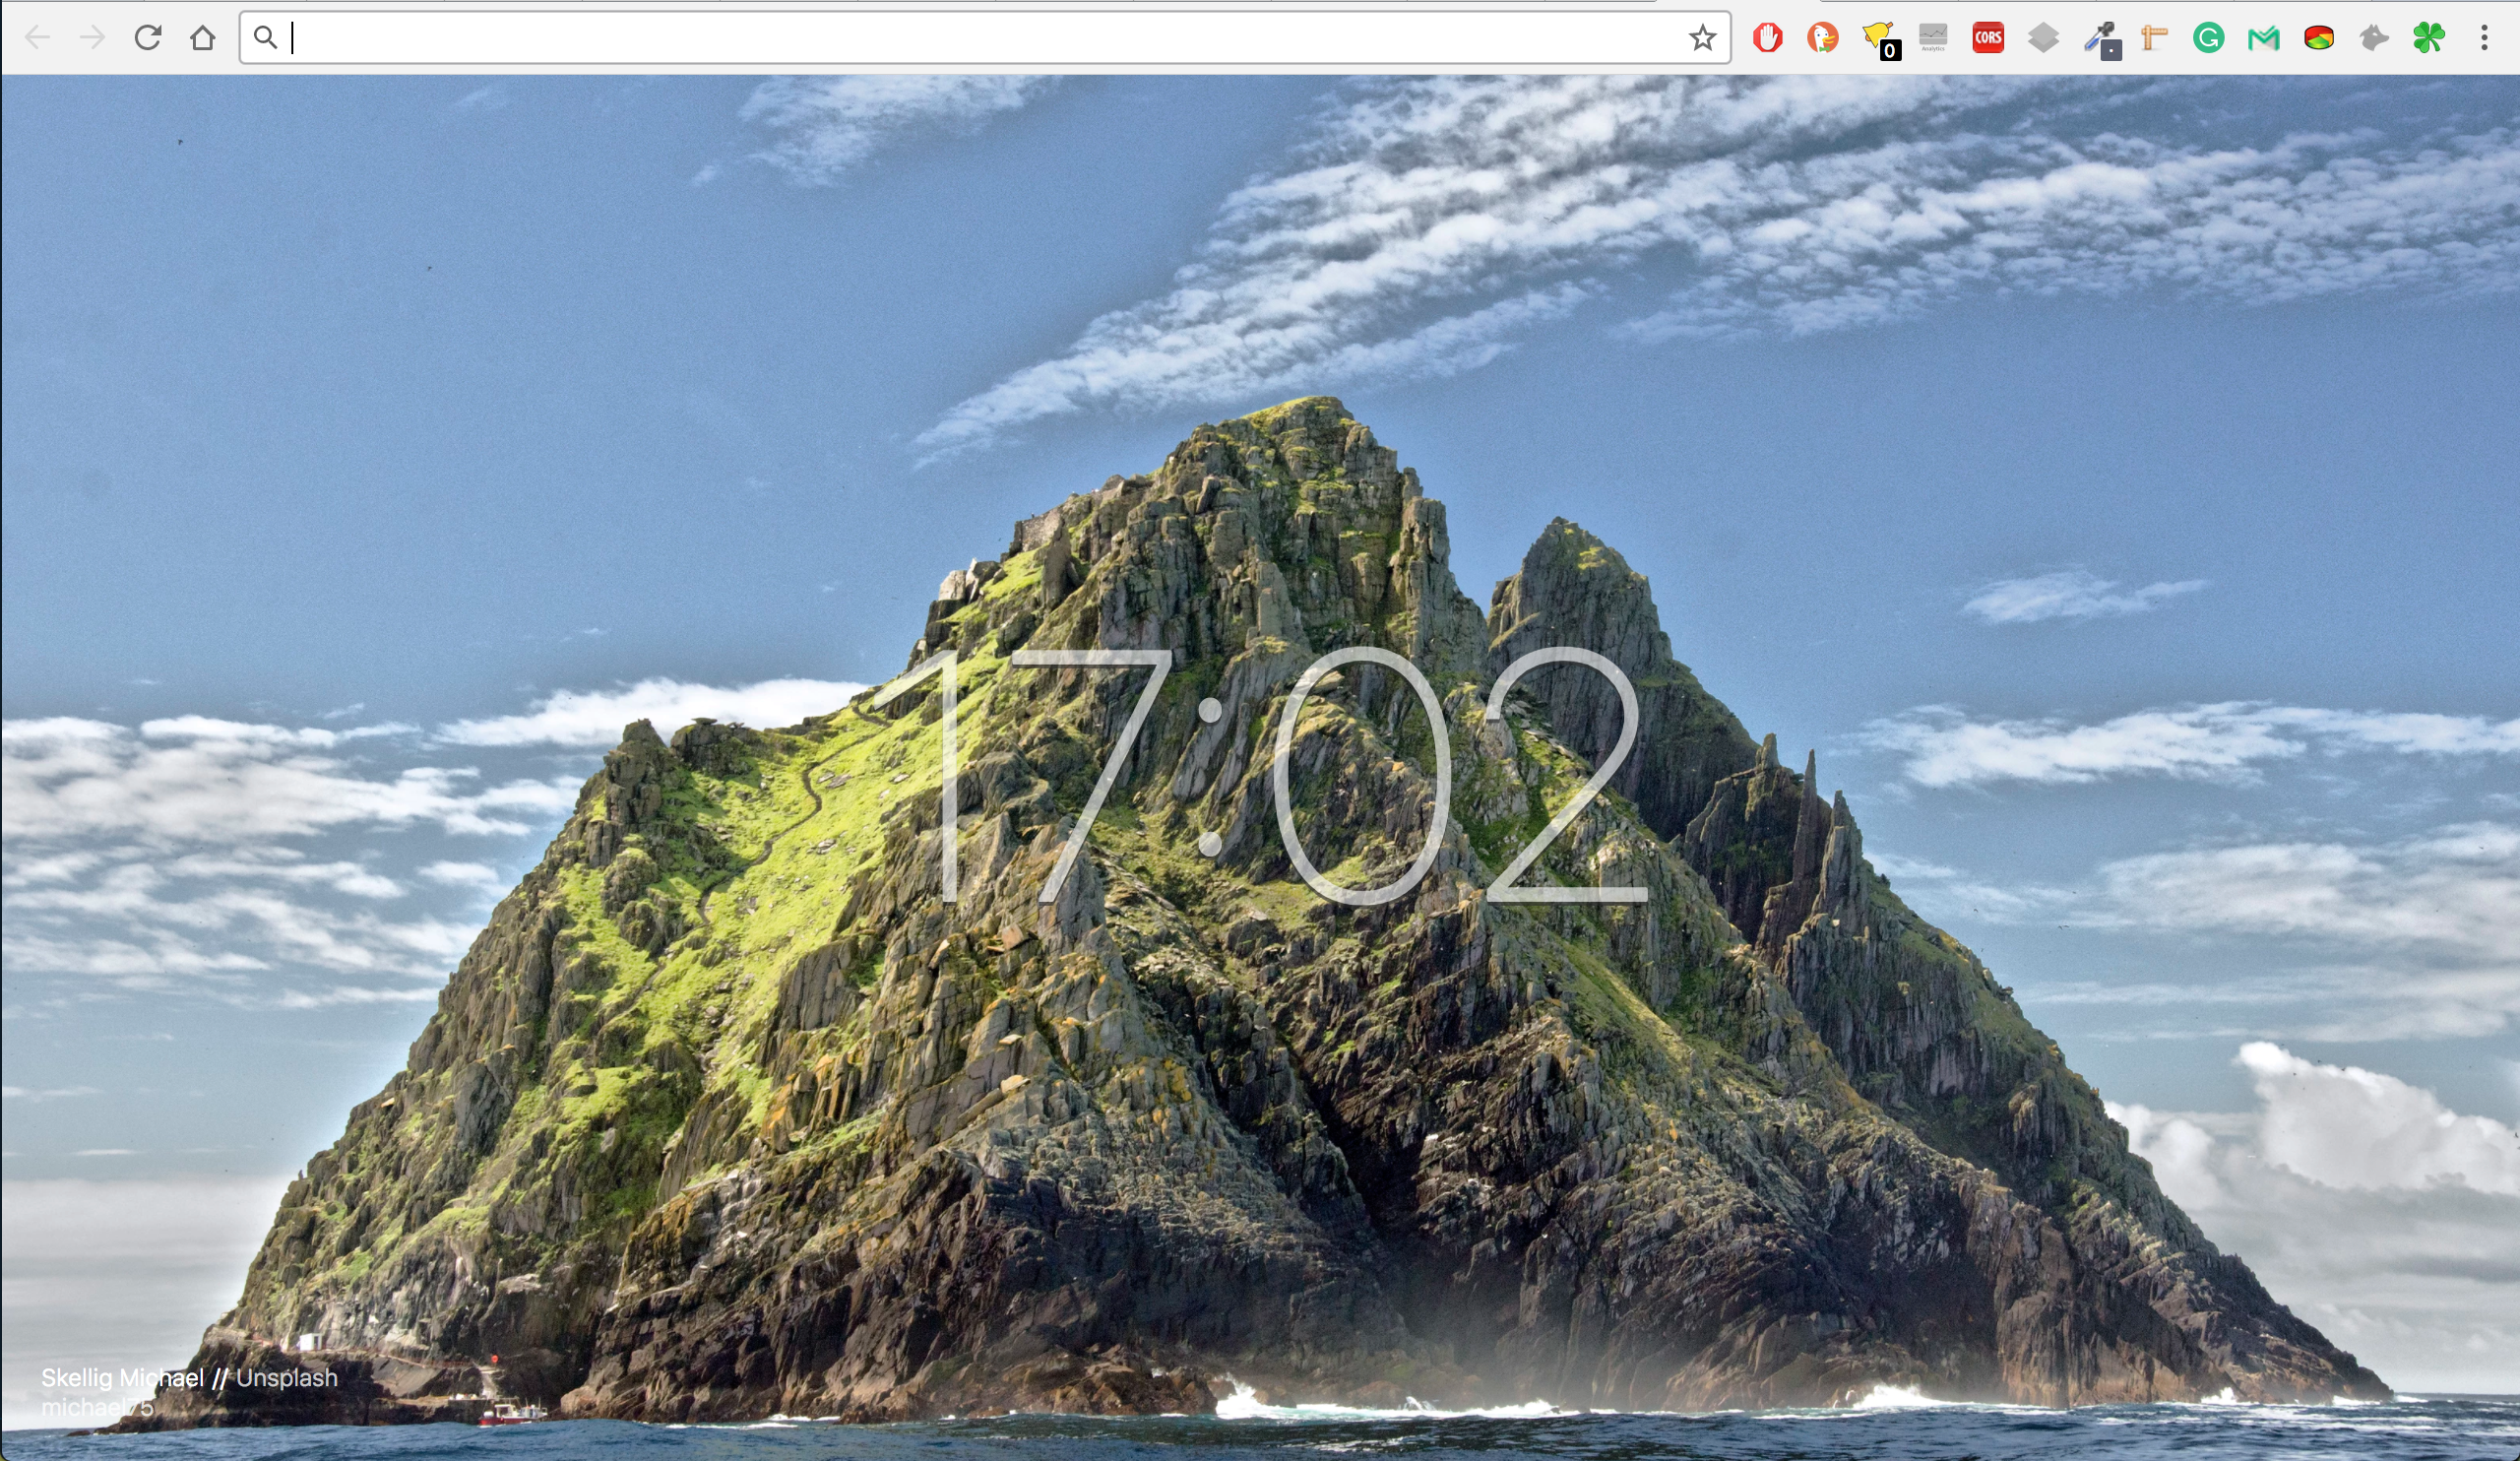Image resolution: width=2520 pixels, height=1461 pixels.
Task: Go to the browser home page
Action: 204,37
